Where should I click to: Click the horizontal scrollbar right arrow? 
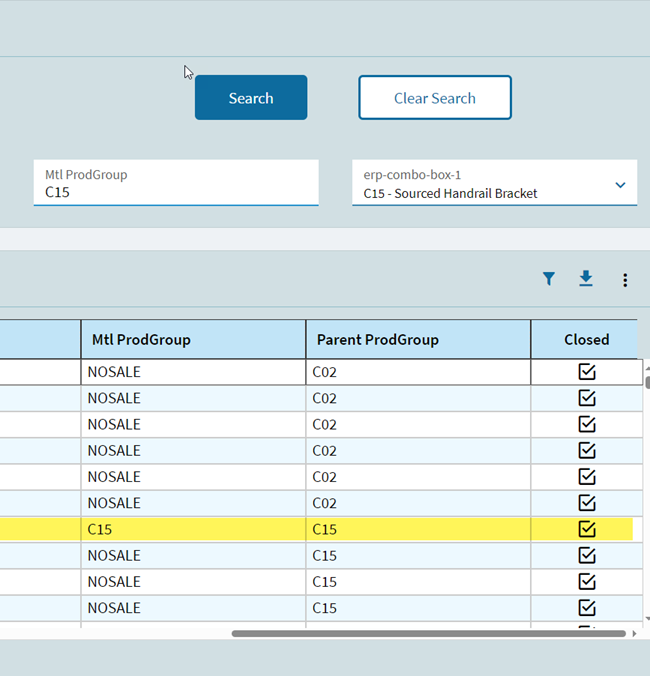(x=634, y=633)
